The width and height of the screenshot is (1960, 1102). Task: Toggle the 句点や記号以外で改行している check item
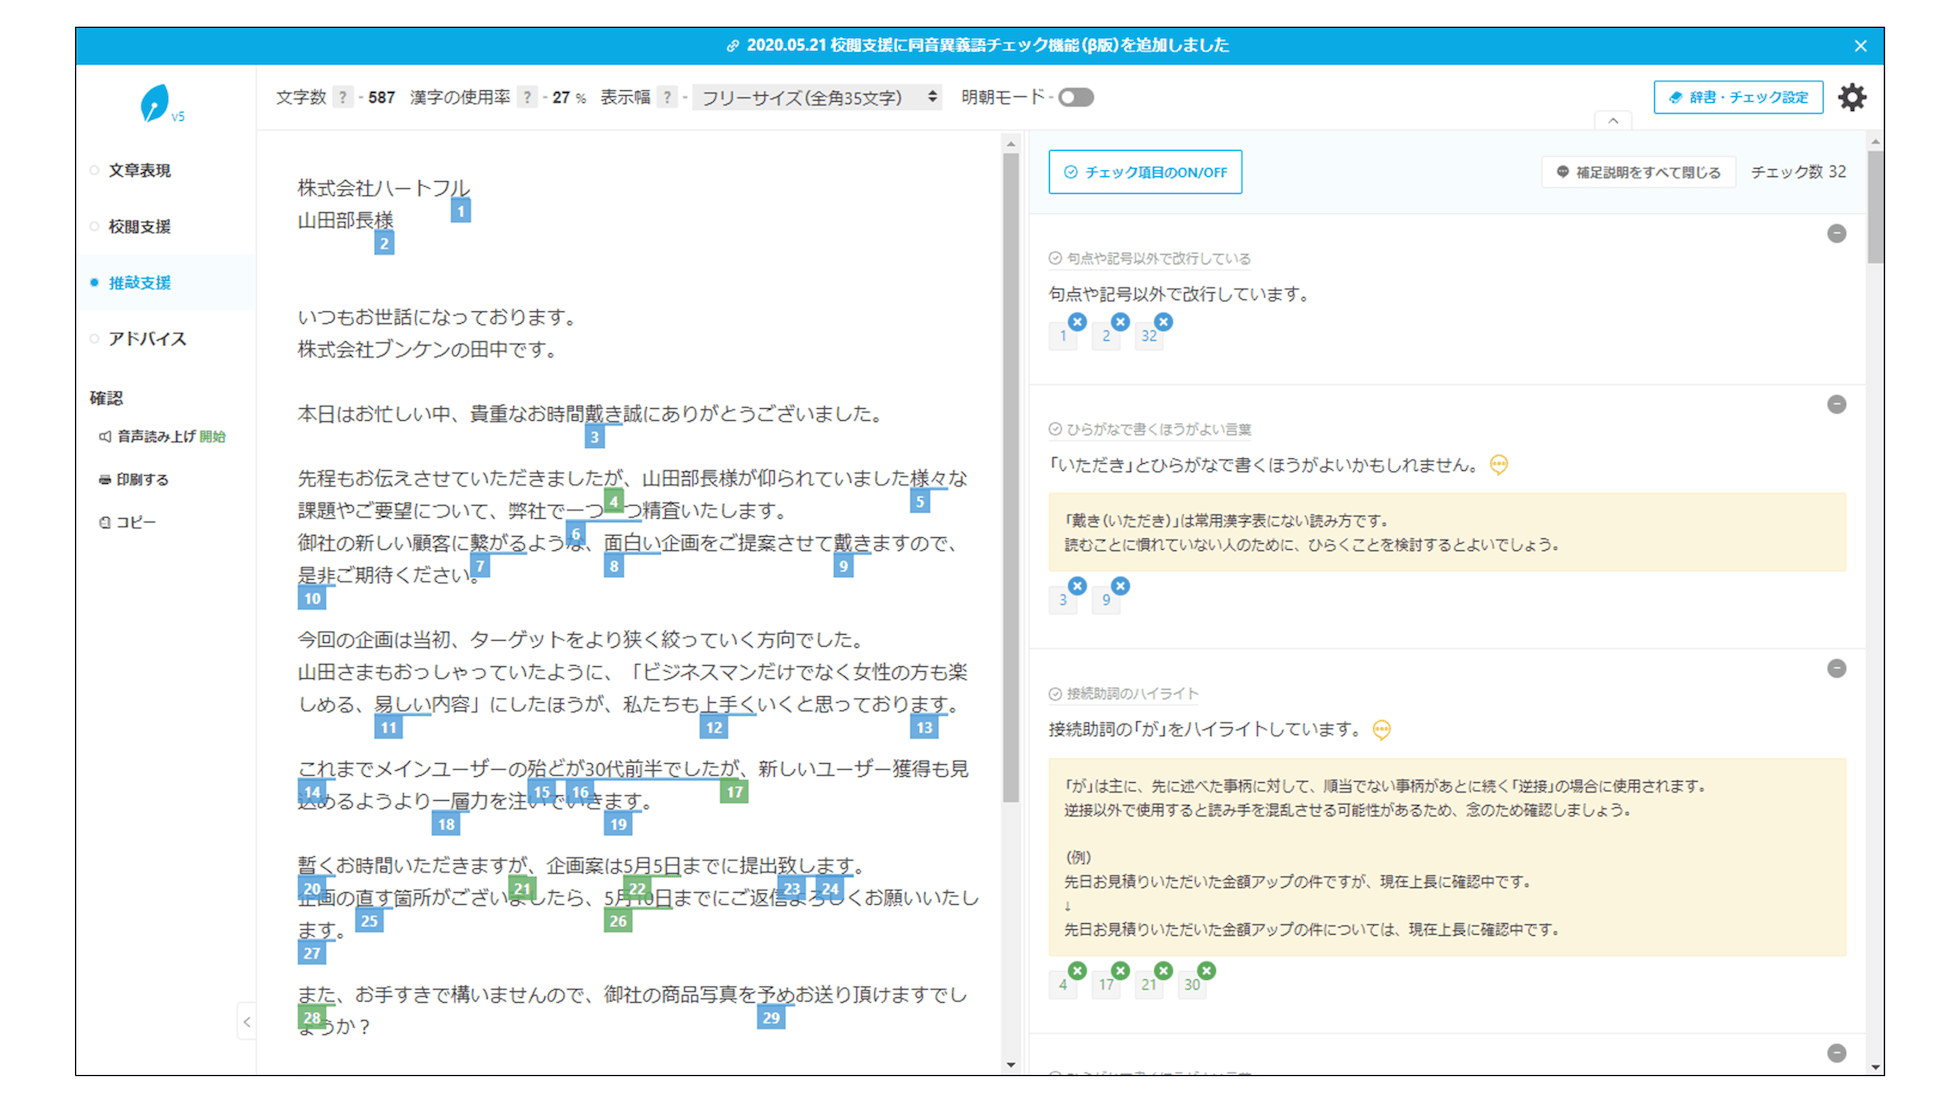click(x=1149, y=258)
